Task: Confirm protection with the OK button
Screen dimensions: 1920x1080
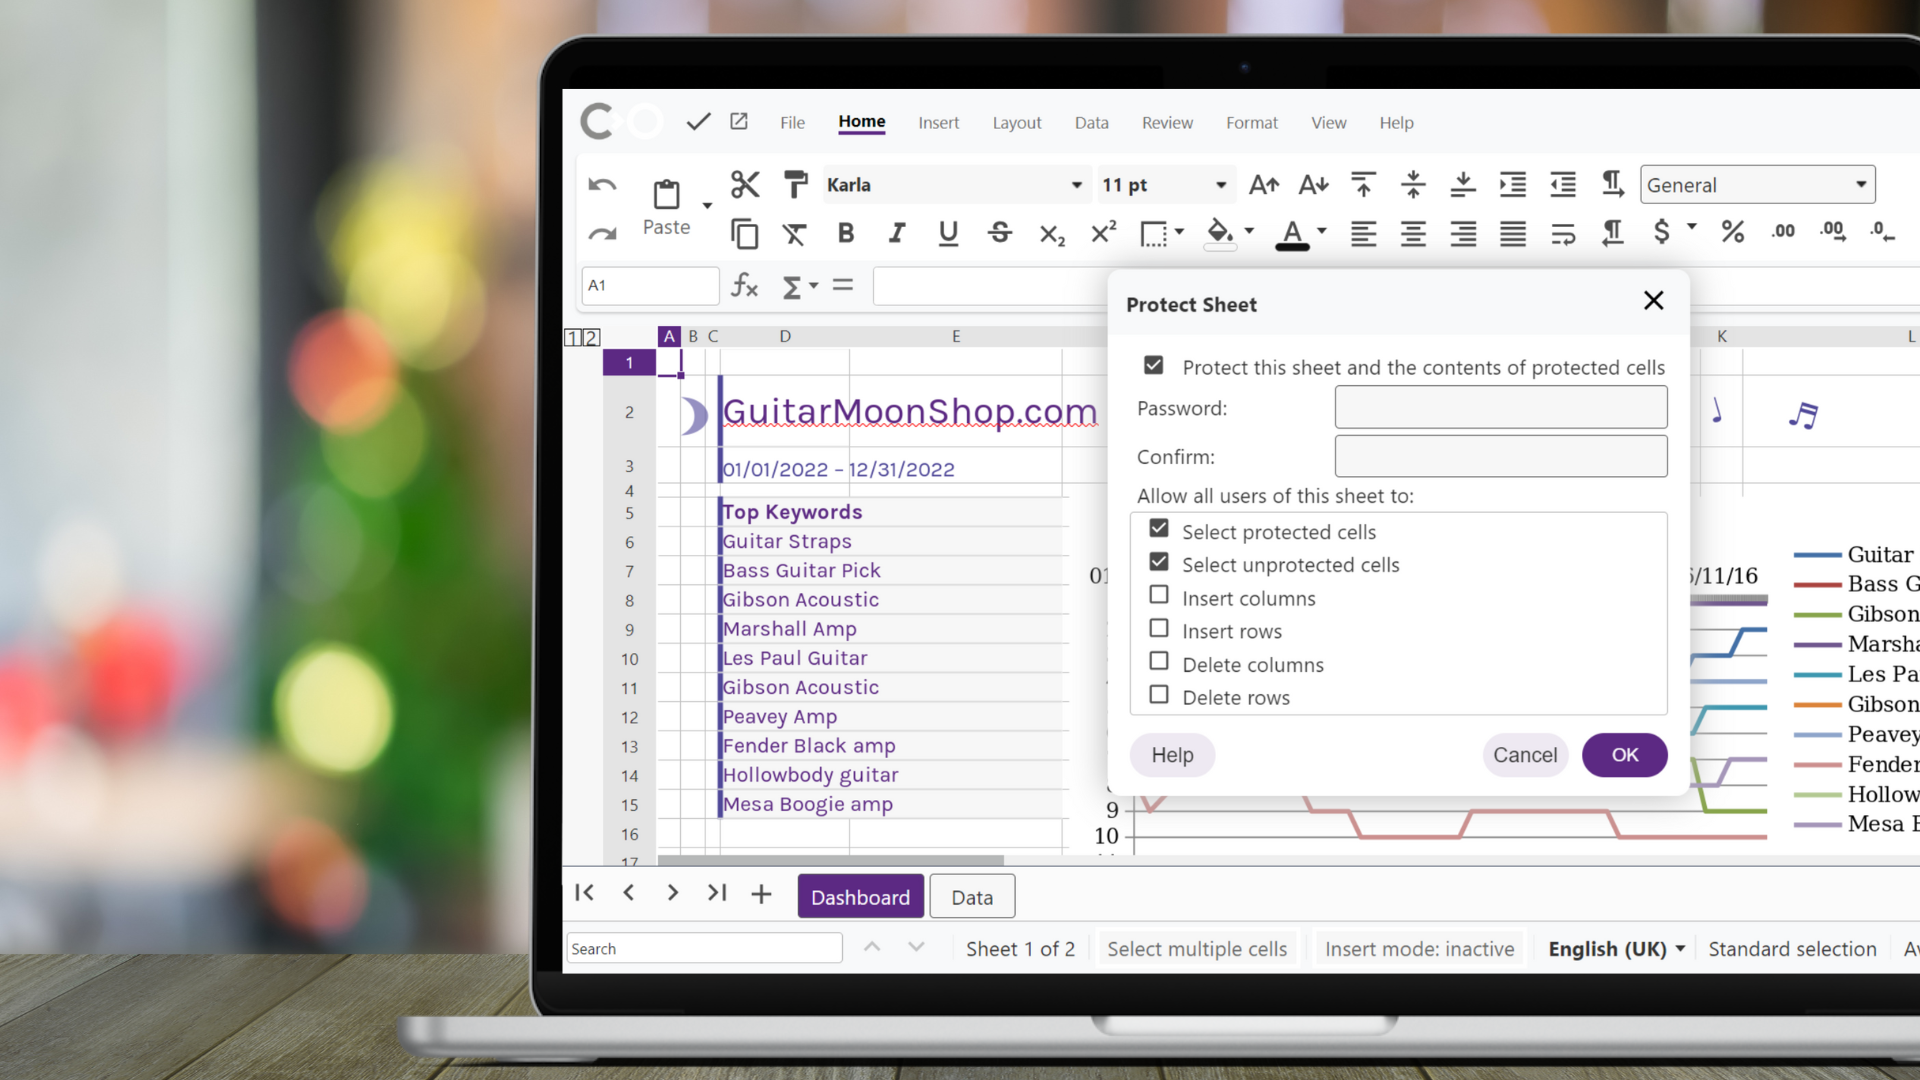Action: pyautogui.click(x=1624, y=755)
